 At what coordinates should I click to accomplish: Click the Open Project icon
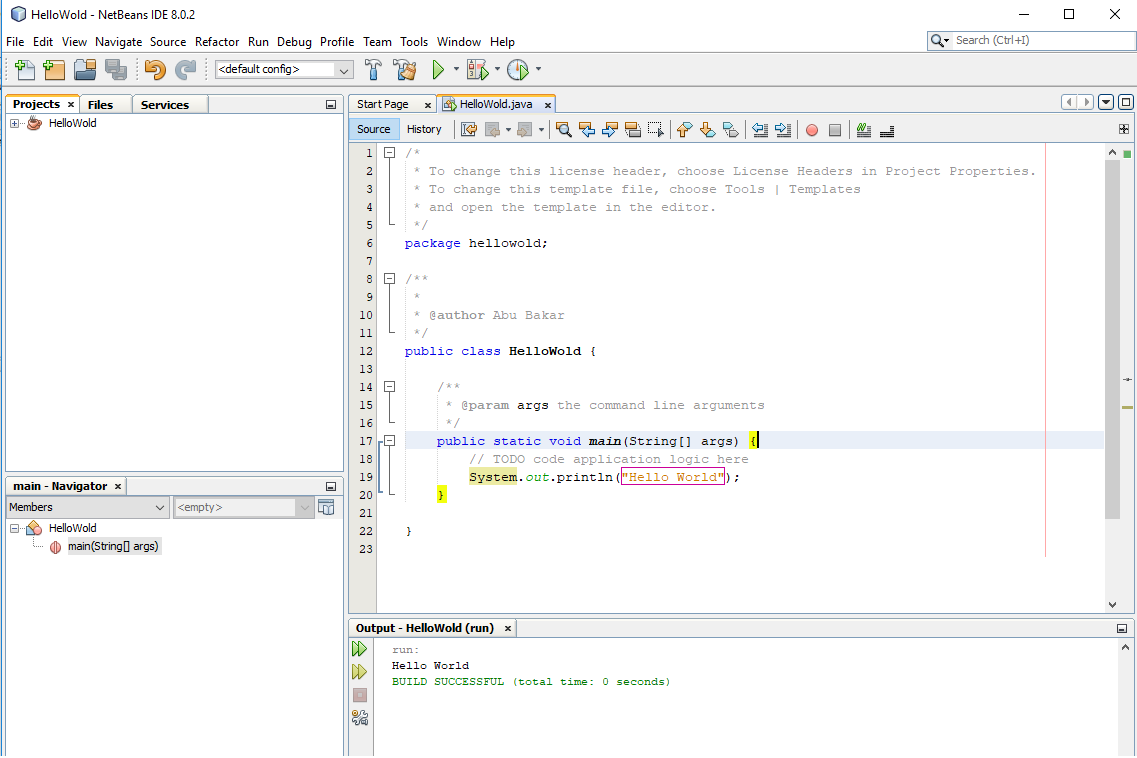[x=85, y=70]
